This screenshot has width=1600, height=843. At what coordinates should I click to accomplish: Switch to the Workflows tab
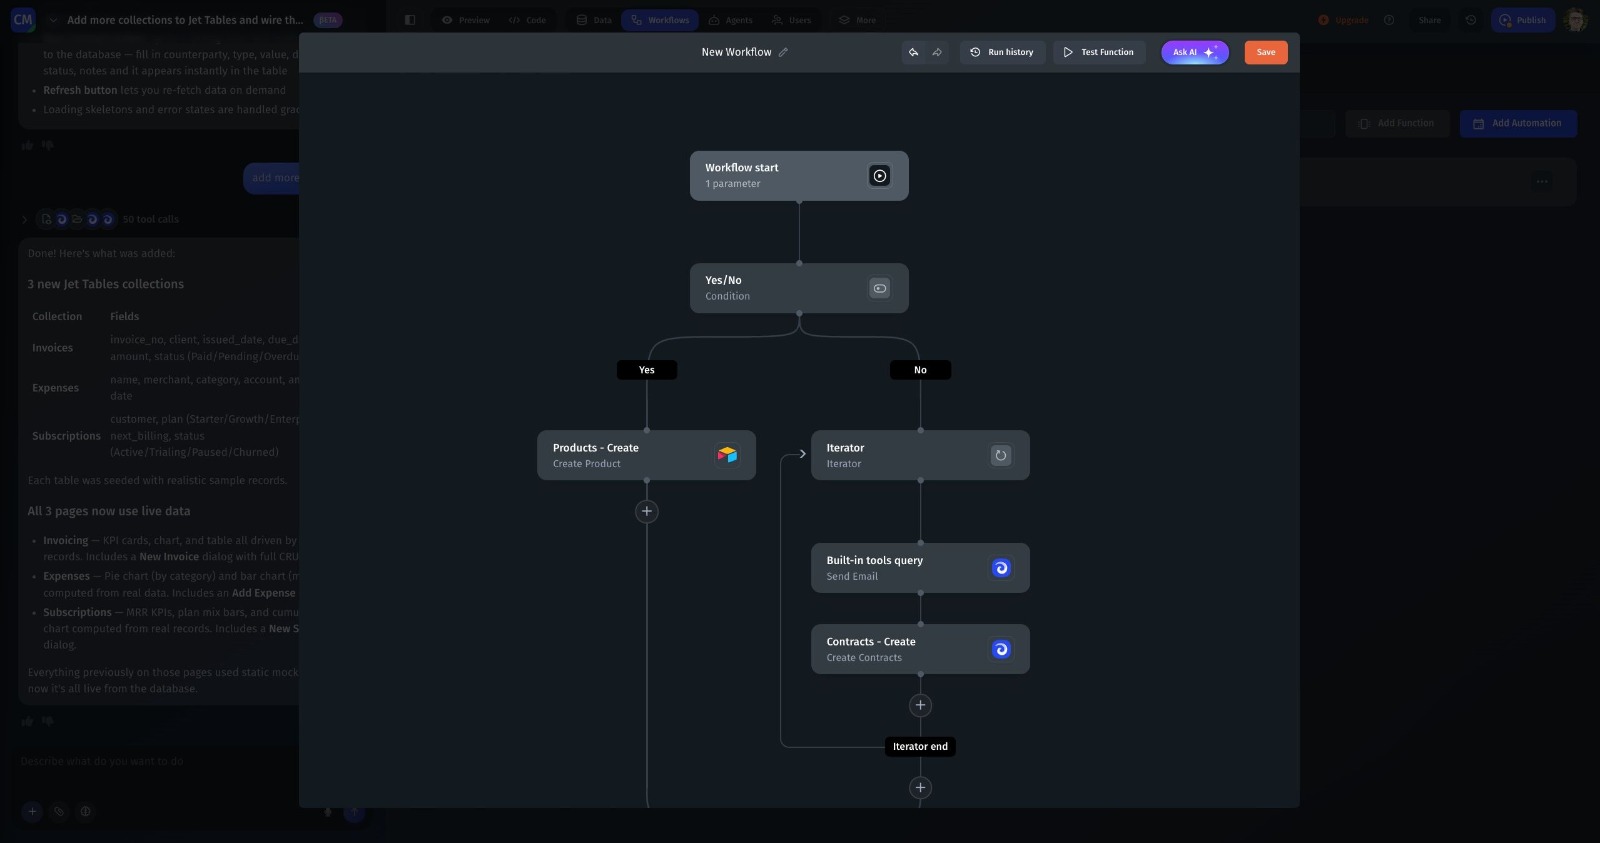click(x=660, y=20)
